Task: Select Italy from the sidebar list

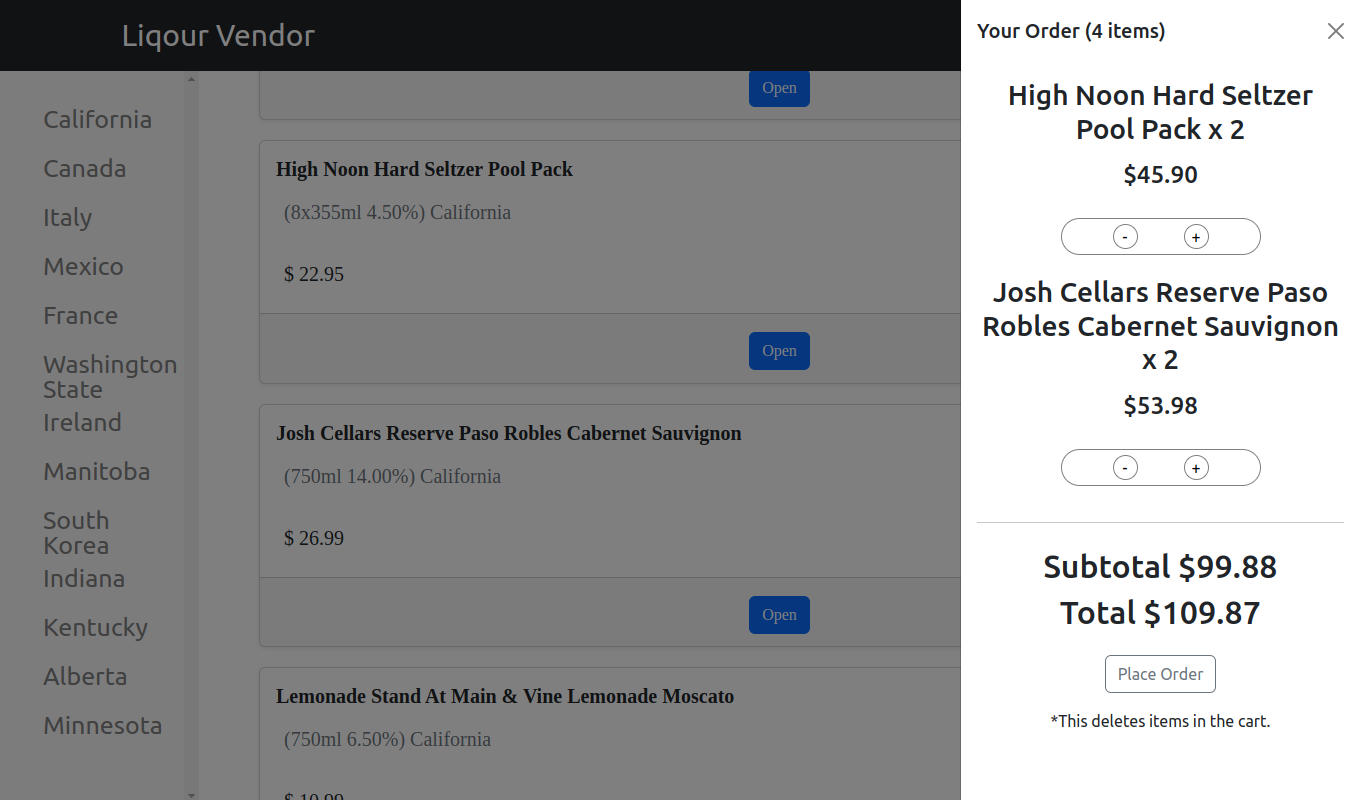Action: click(67, 217)
